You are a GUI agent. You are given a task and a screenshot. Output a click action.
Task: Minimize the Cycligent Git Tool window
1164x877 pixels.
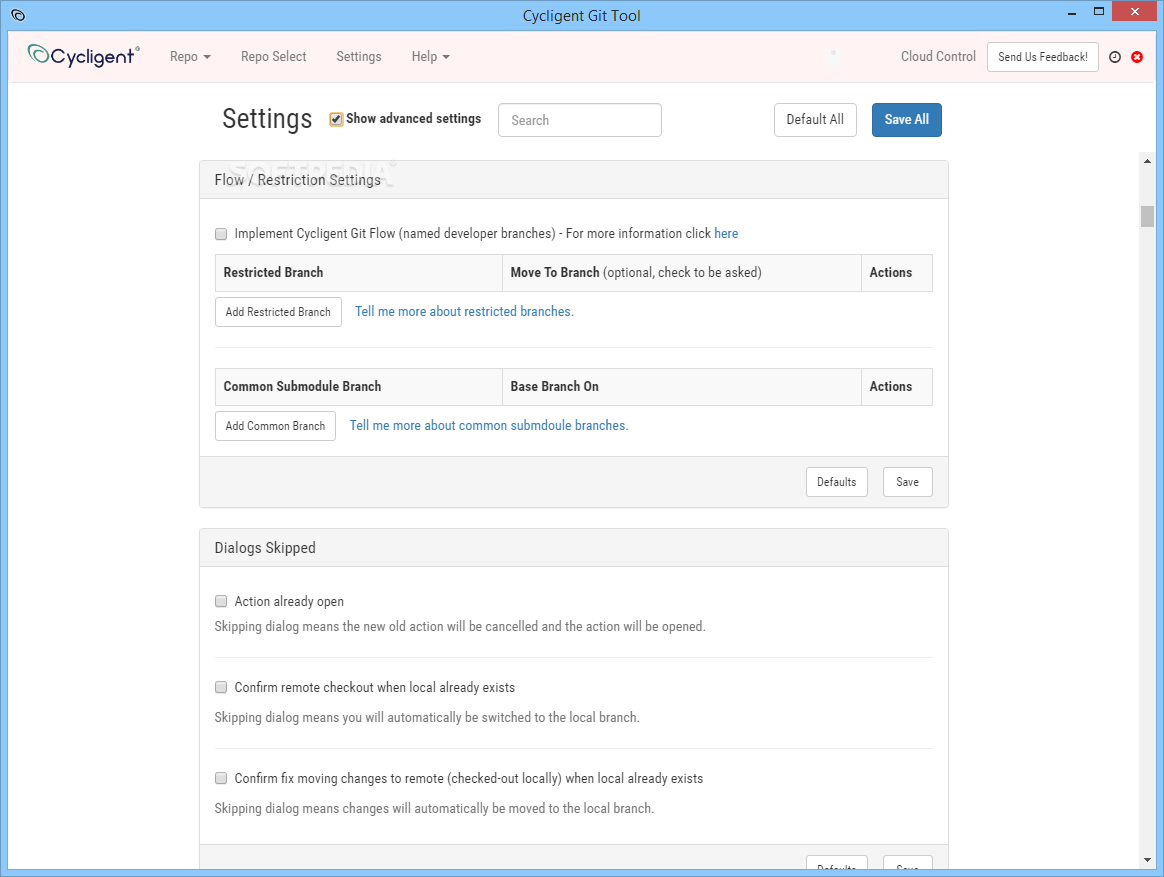1072,13
